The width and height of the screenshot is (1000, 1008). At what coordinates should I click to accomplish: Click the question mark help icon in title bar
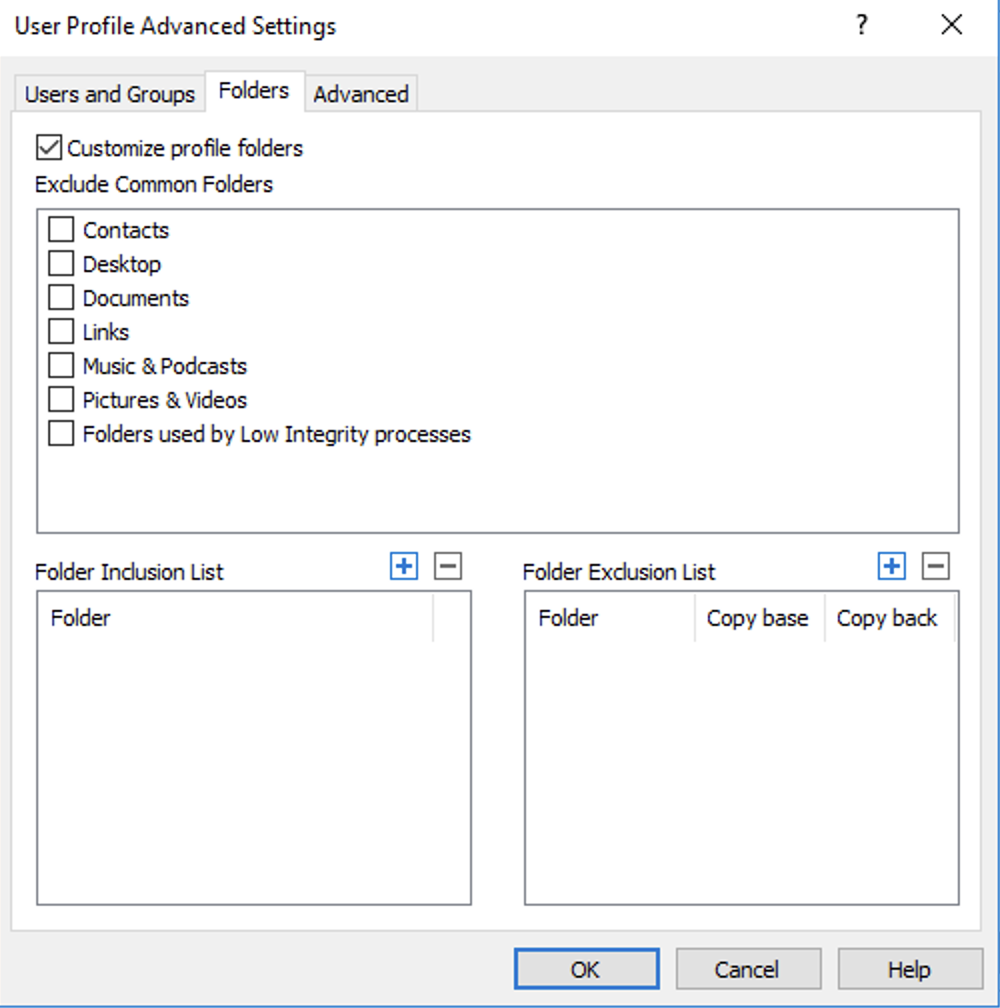tap(861, 26)
